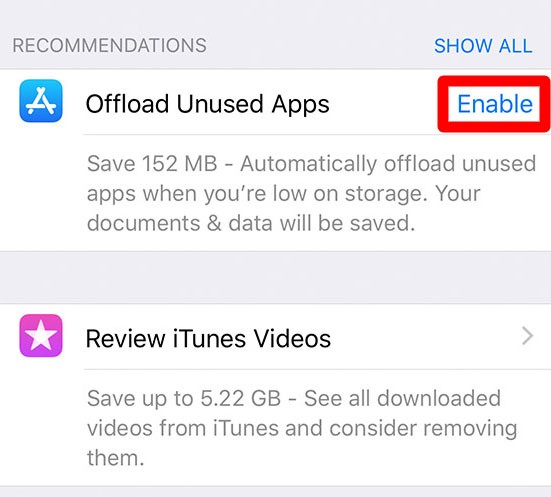Click the separator line under Offload Unused Apps
Screen dimensions: 551x497
coord(317,134)
